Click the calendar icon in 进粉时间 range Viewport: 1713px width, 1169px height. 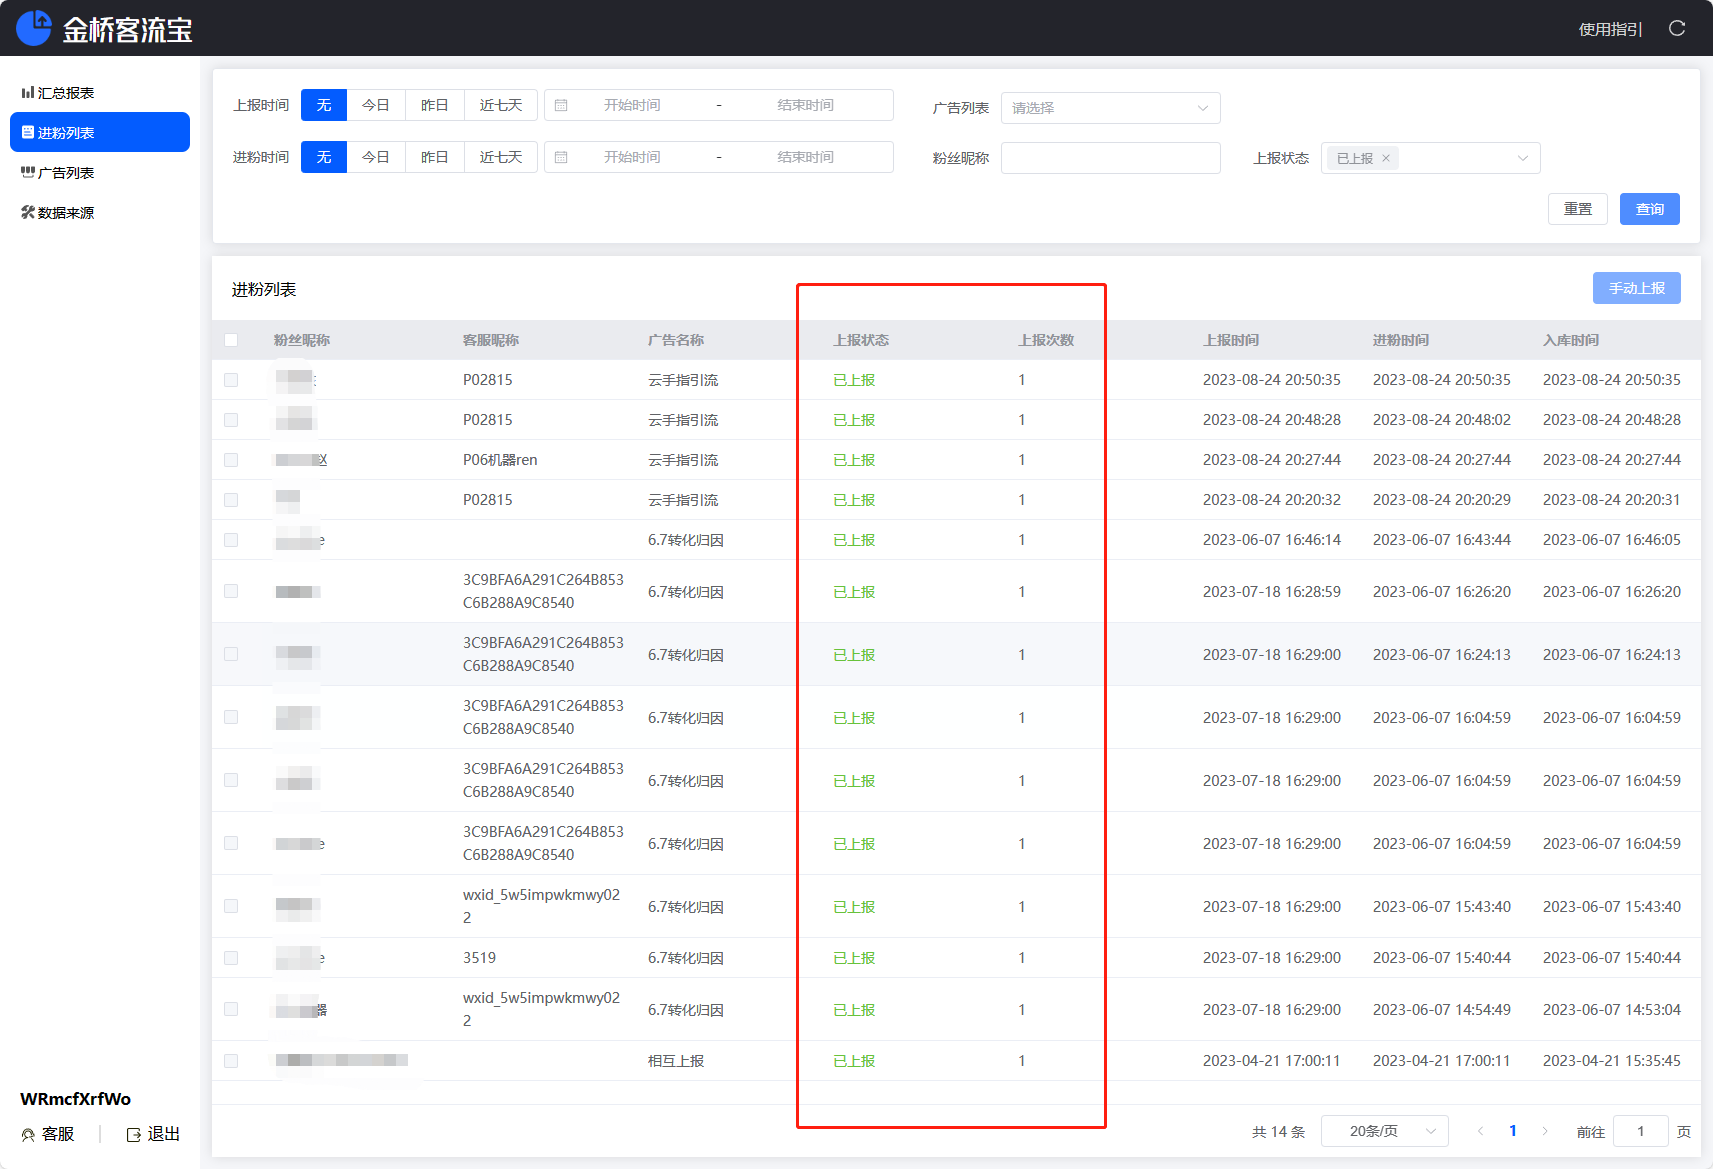pos(561,157)
